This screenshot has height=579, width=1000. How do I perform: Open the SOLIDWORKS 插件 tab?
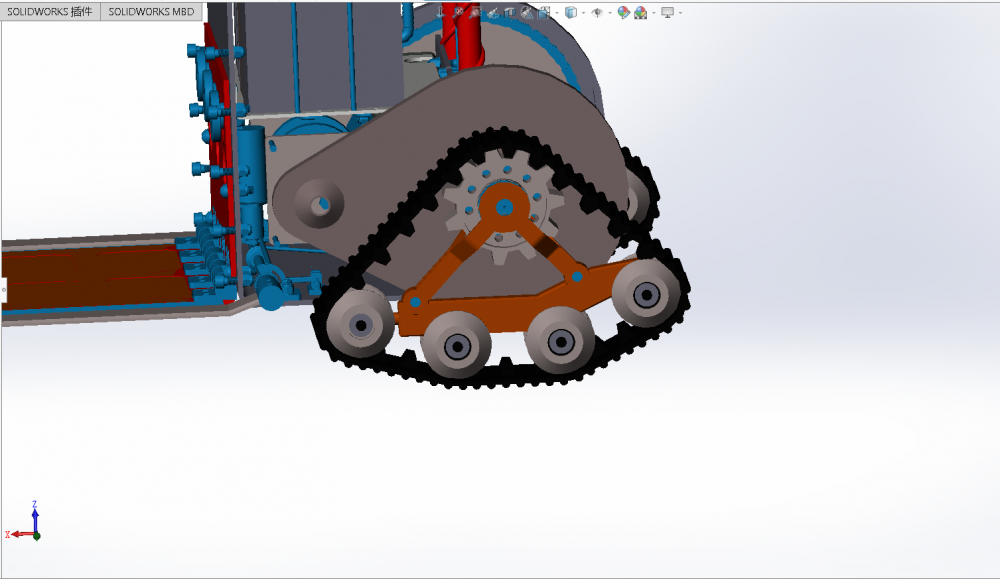[x=50, y=11]
